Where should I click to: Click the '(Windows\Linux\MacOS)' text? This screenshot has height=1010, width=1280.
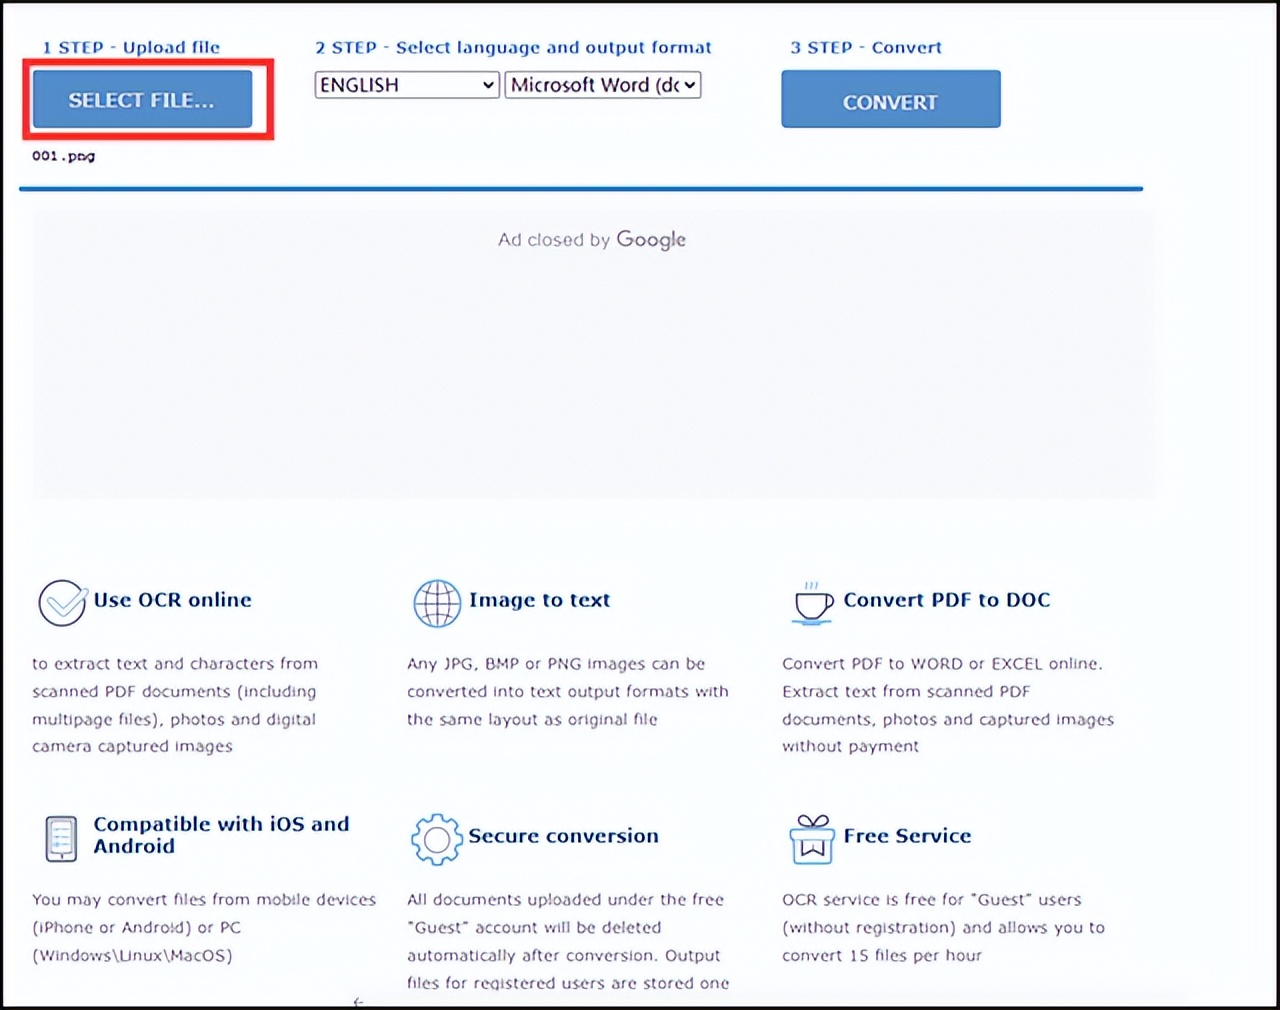[132, 955]
